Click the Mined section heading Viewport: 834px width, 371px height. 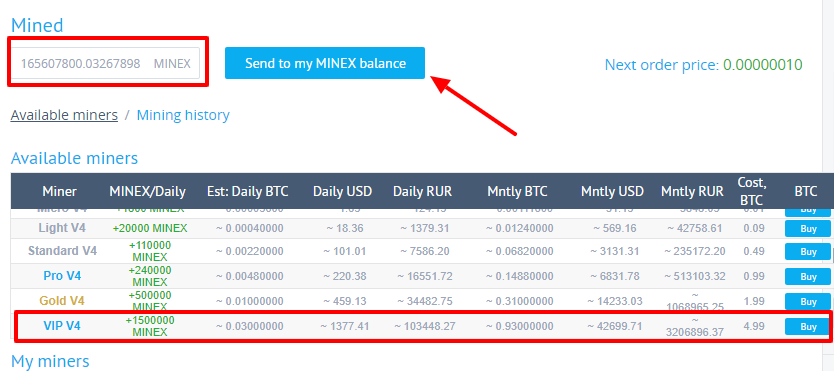(37, 25)
